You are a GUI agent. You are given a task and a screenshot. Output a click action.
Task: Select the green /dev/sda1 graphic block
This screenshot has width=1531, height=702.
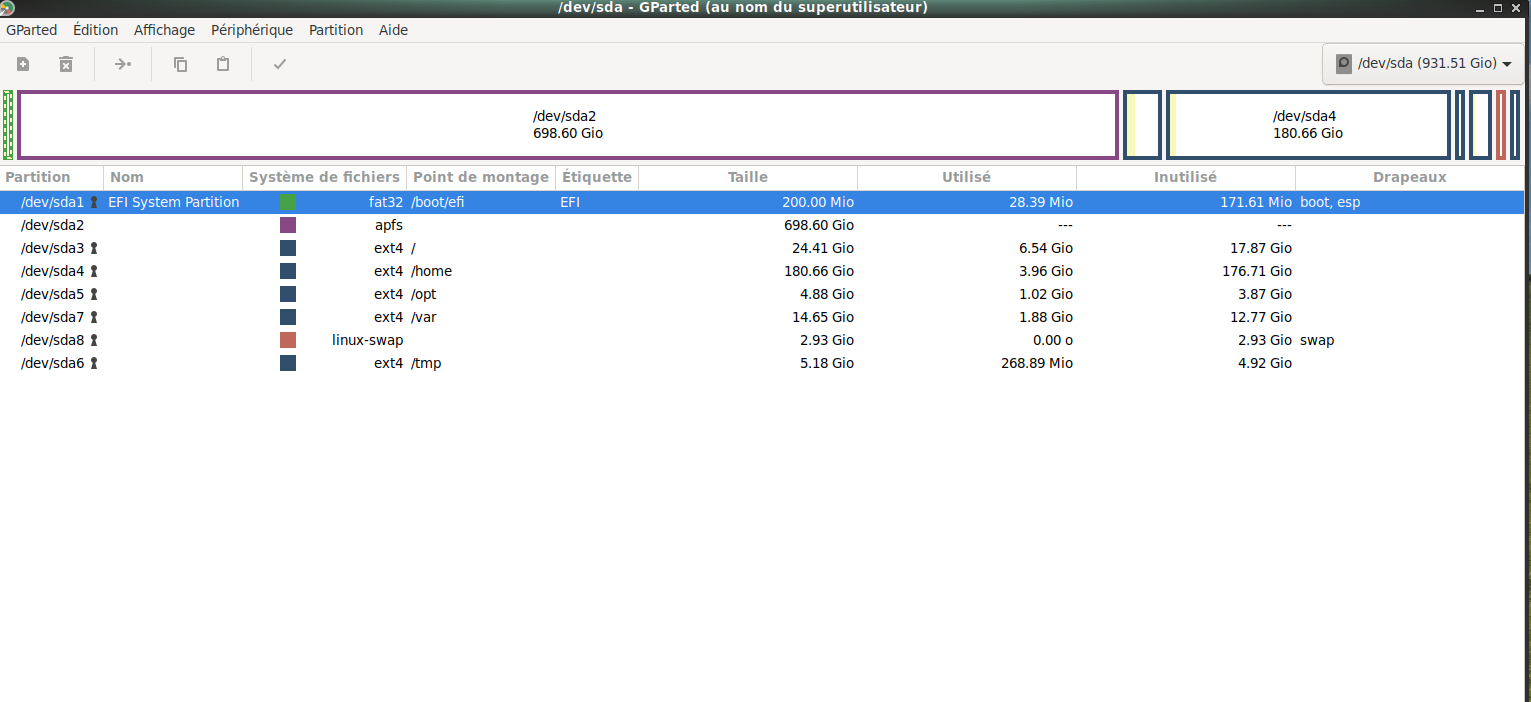pyautogui.click(x=8, y=125)
